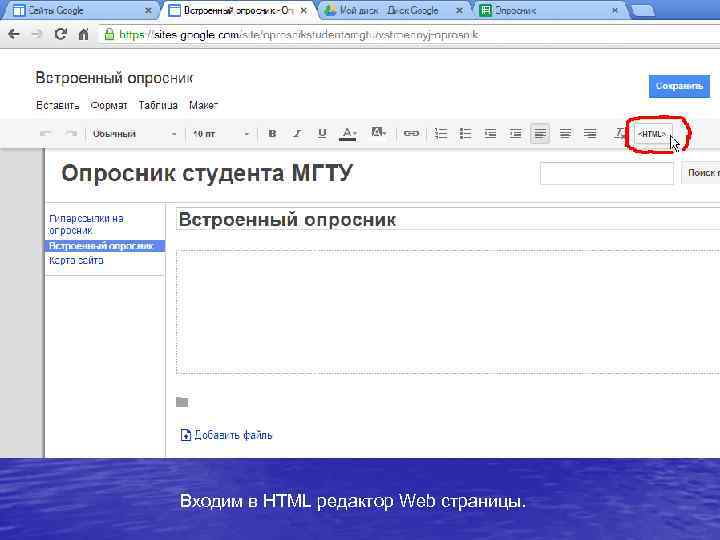The height and width of the screenshot is (540, 720).
Task: Open the 10 пт font size dropdown
Action: 221,134
